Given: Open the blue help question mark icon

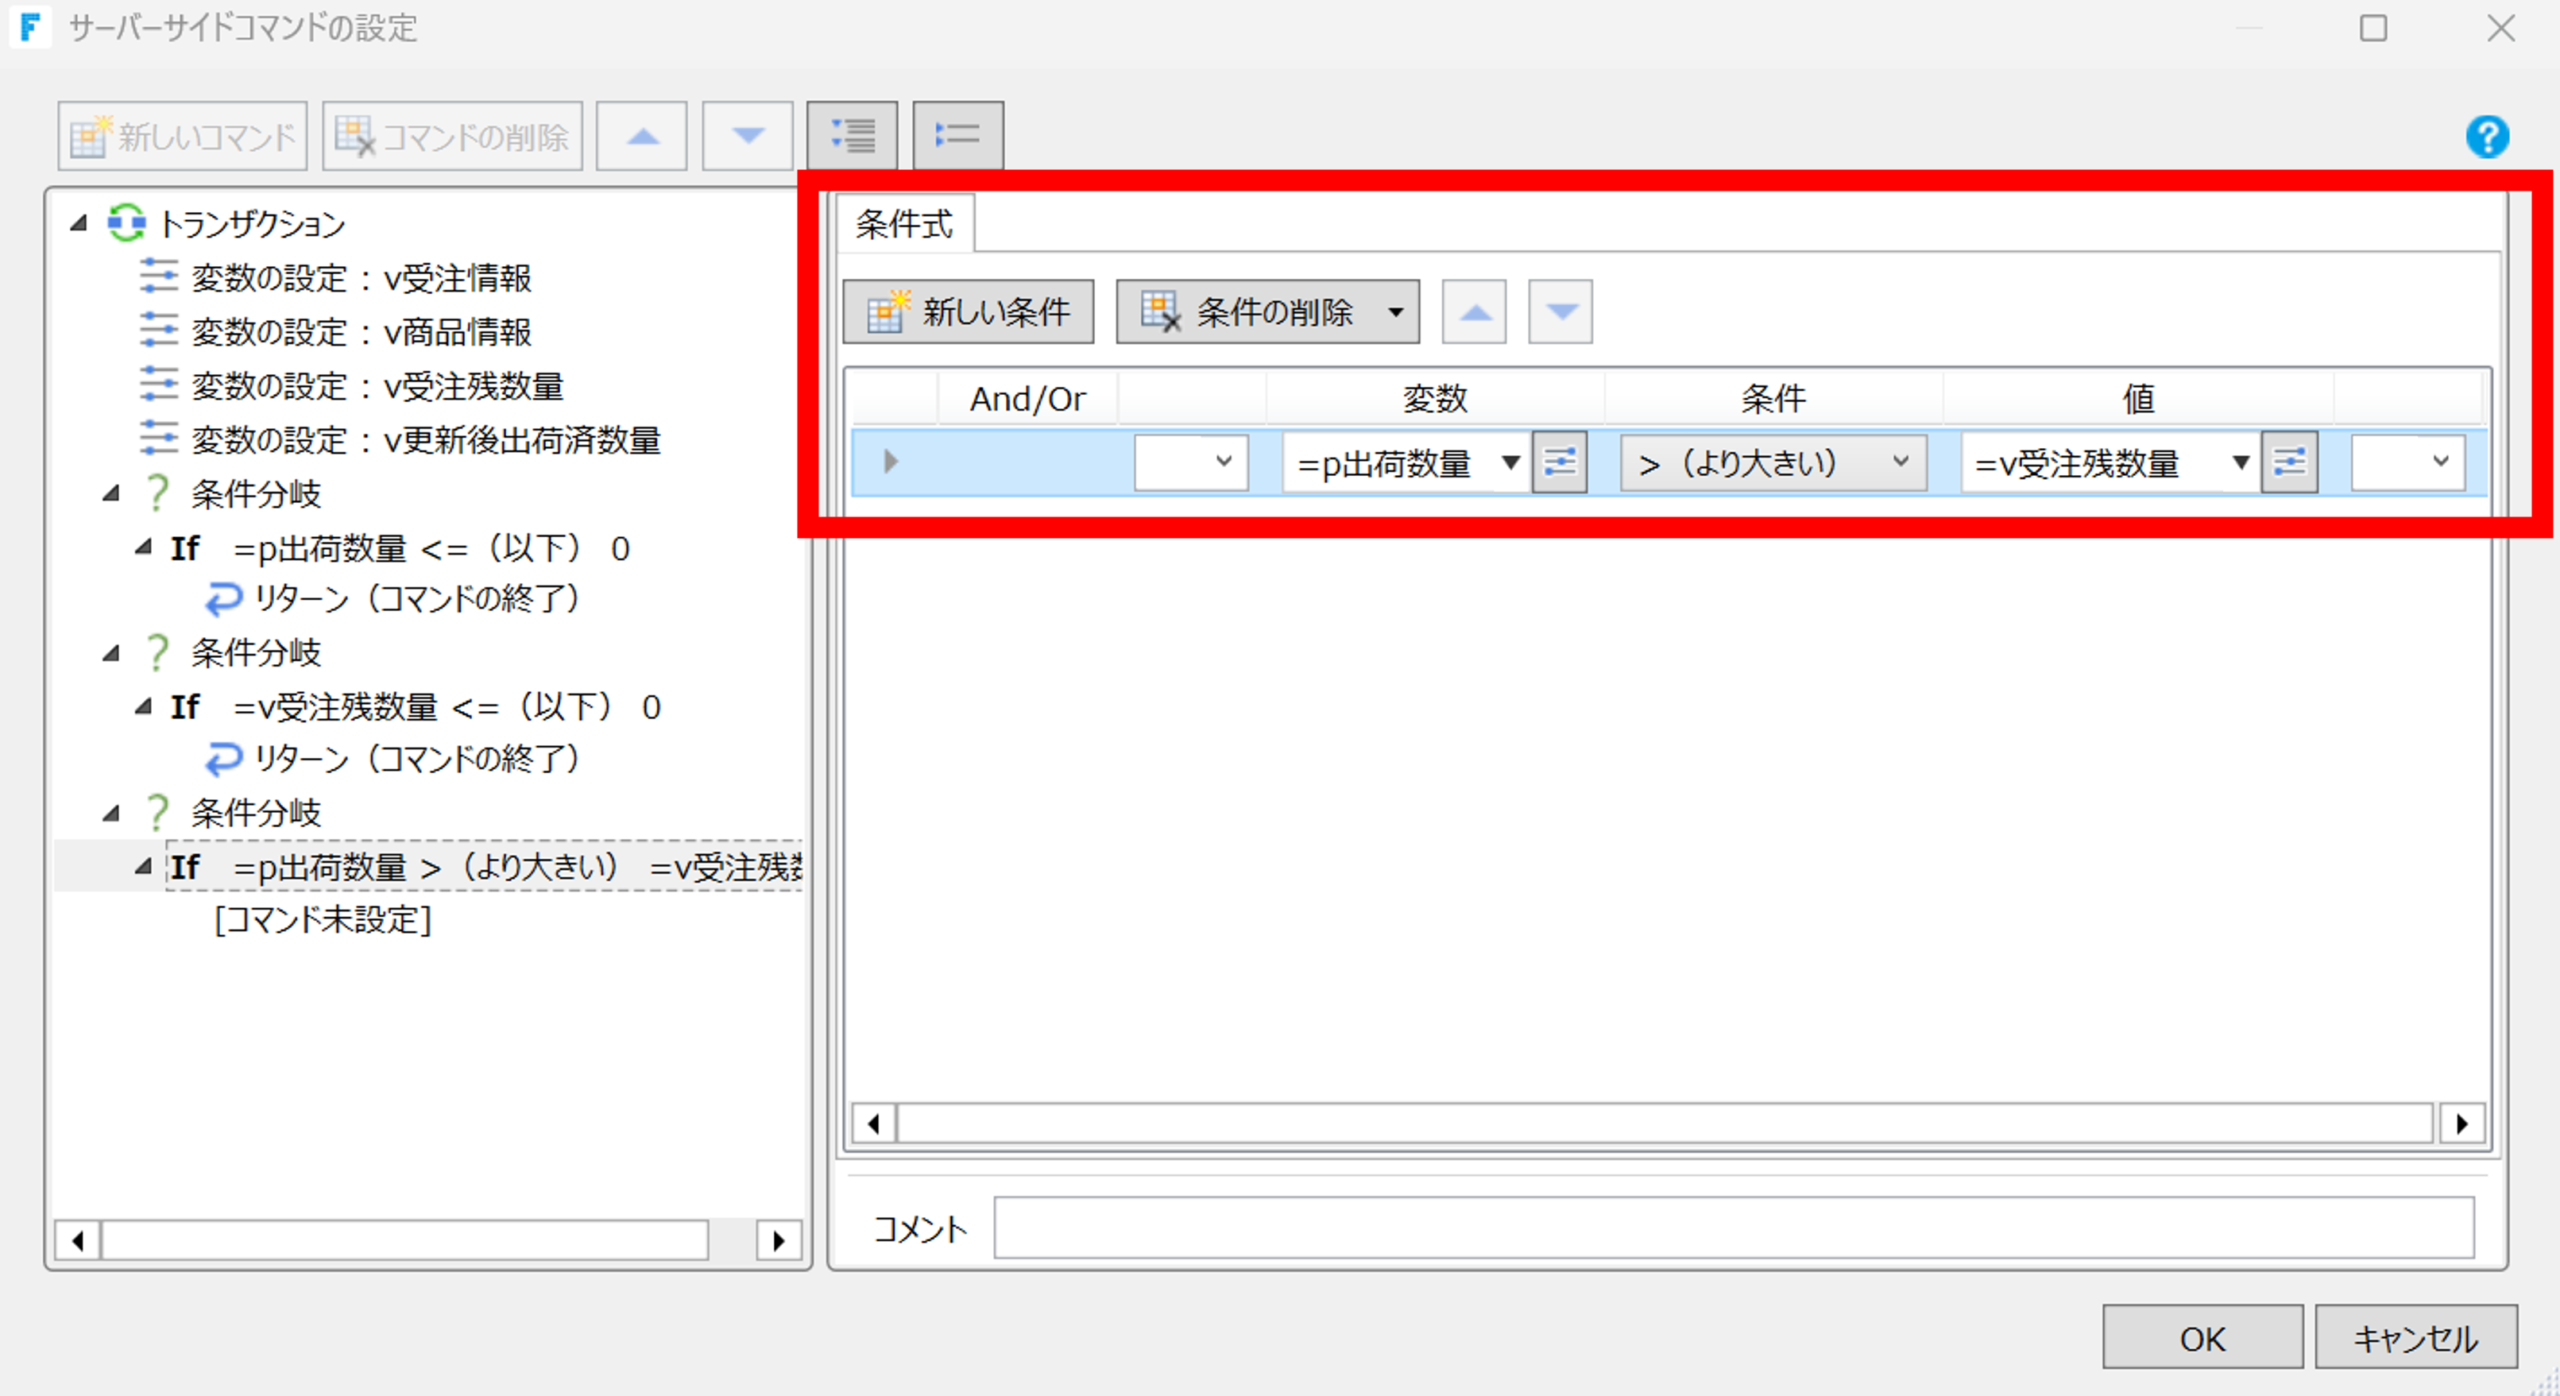Looking at the screenshot, I should tap(2487, 137).
